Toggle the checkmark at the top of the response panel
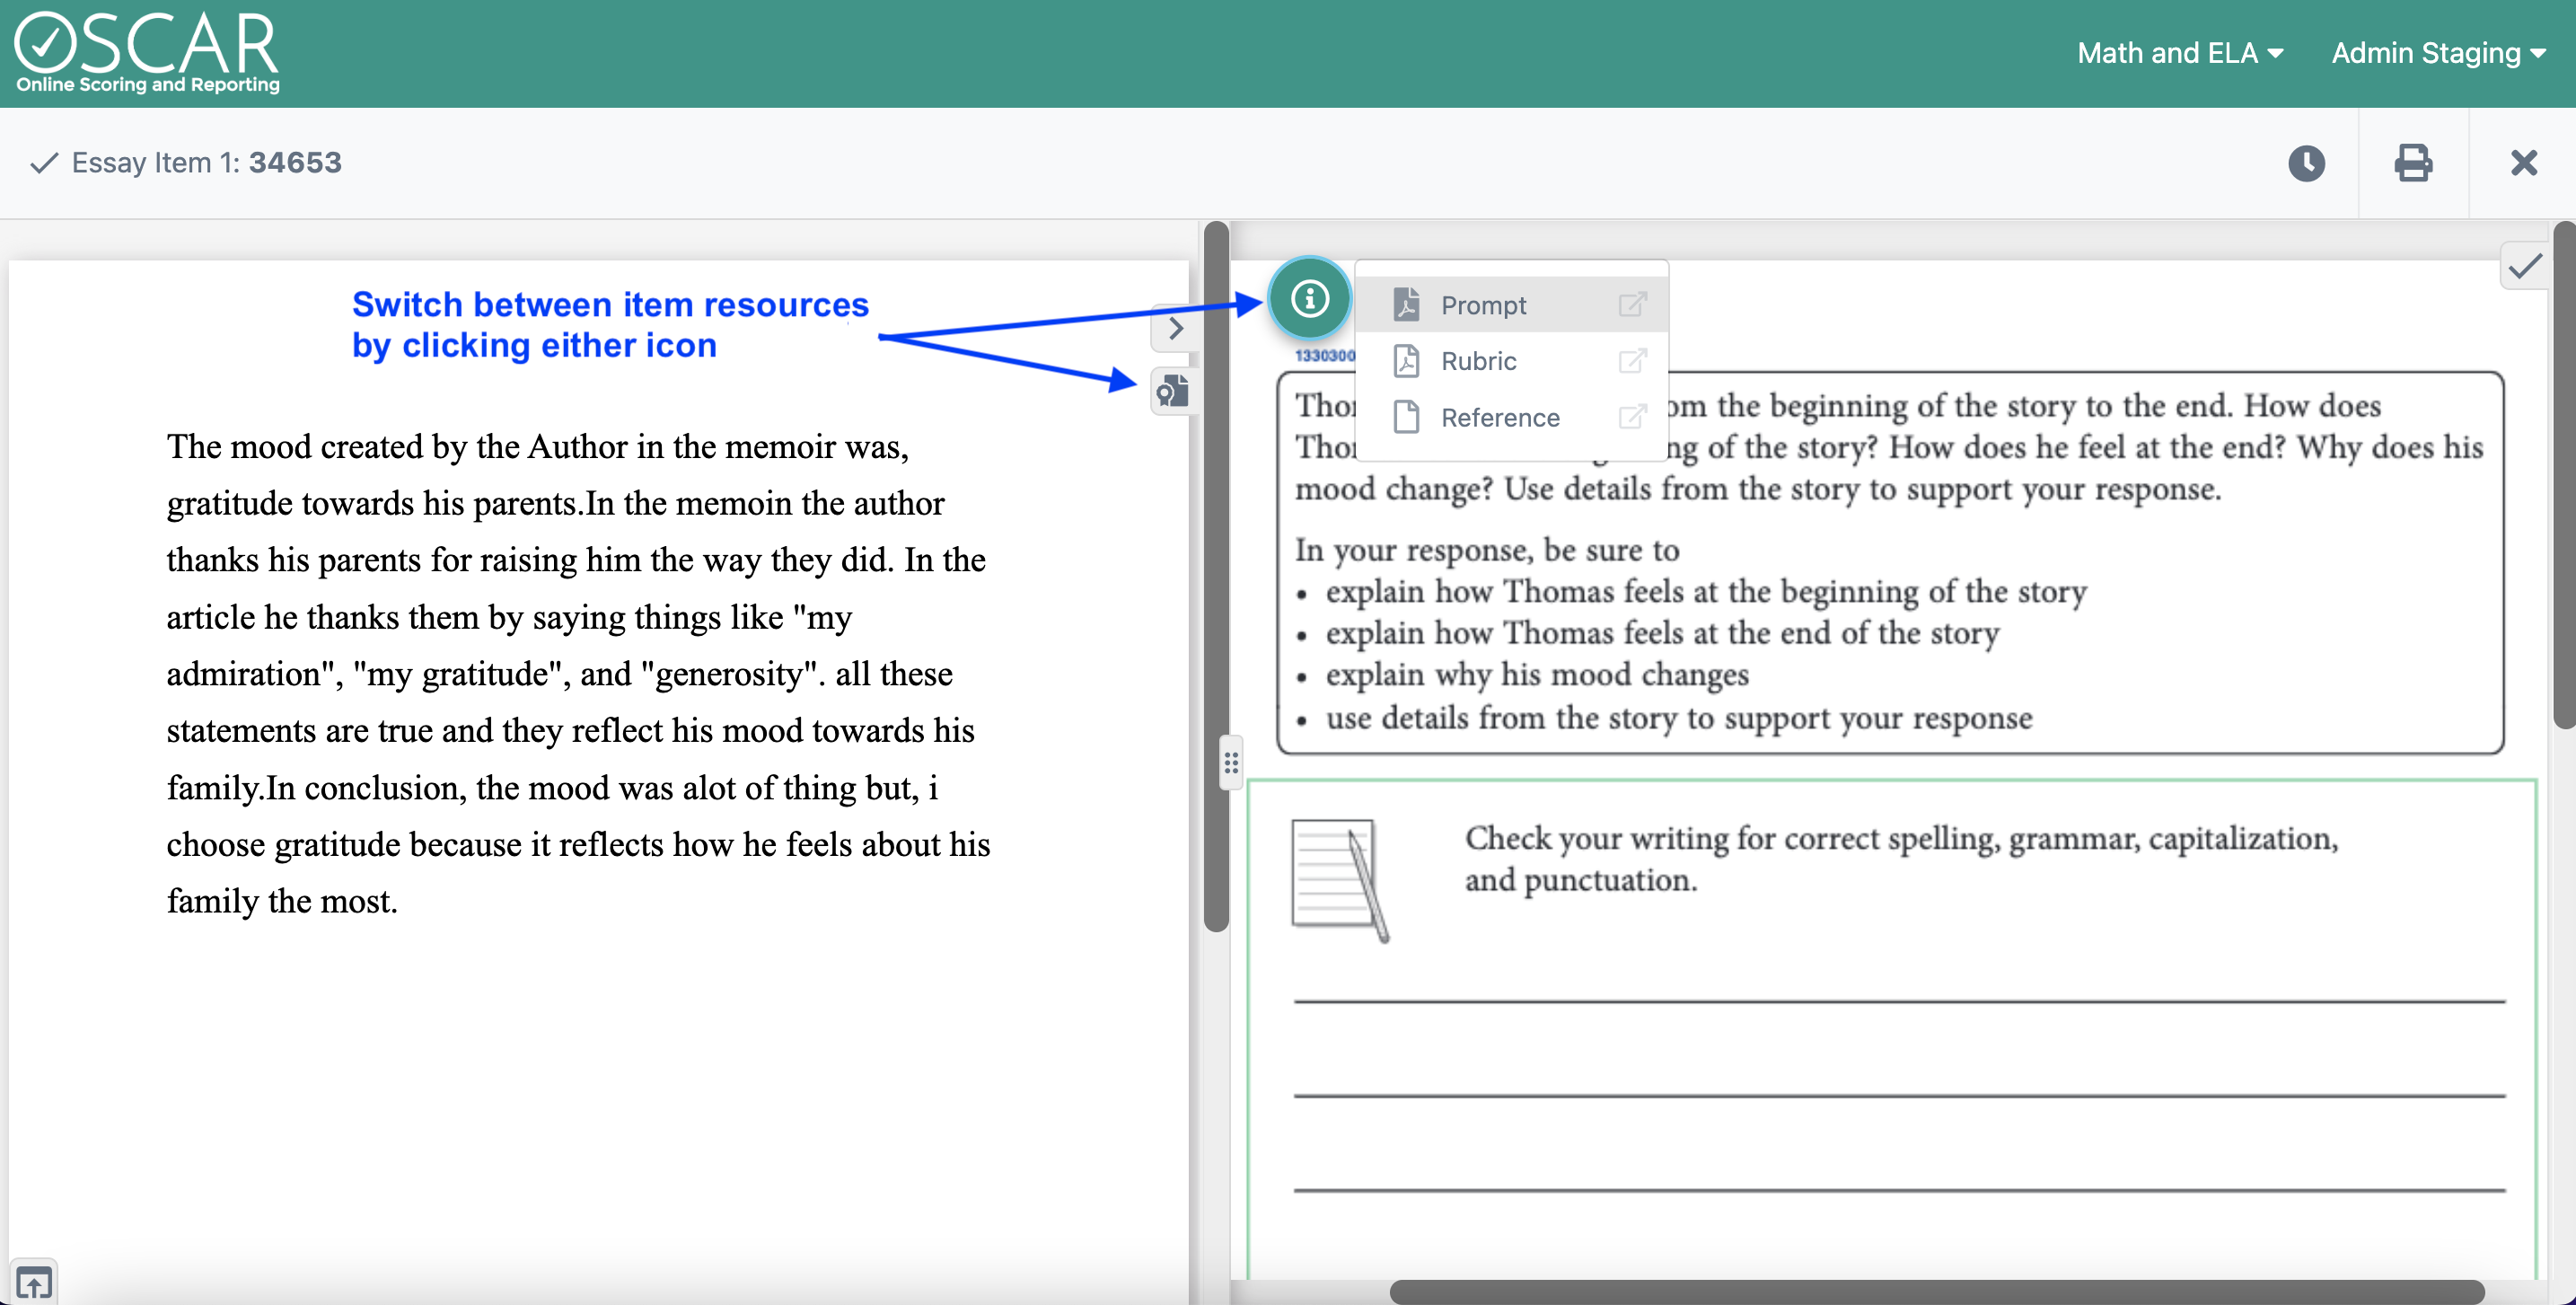The image size is (2576, 1305). (2526, 265)
